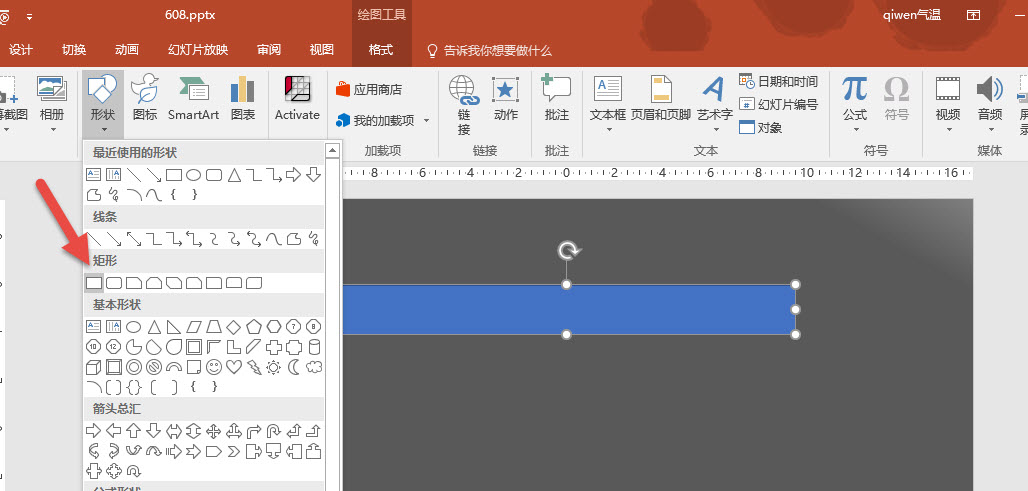Click the Activate add-in icon
This screenshot has height=491, width=1028.
tap(297, 97)
